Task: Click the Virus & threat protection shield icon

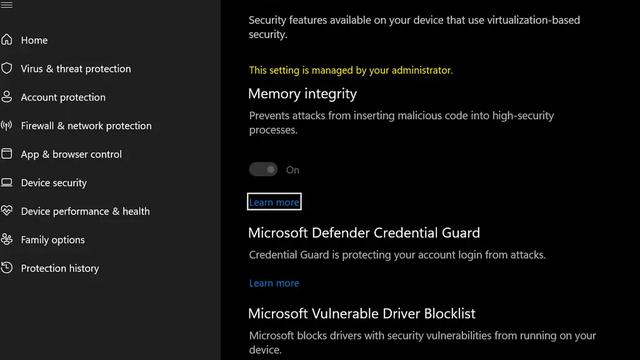Action: (x=7, y=68)
